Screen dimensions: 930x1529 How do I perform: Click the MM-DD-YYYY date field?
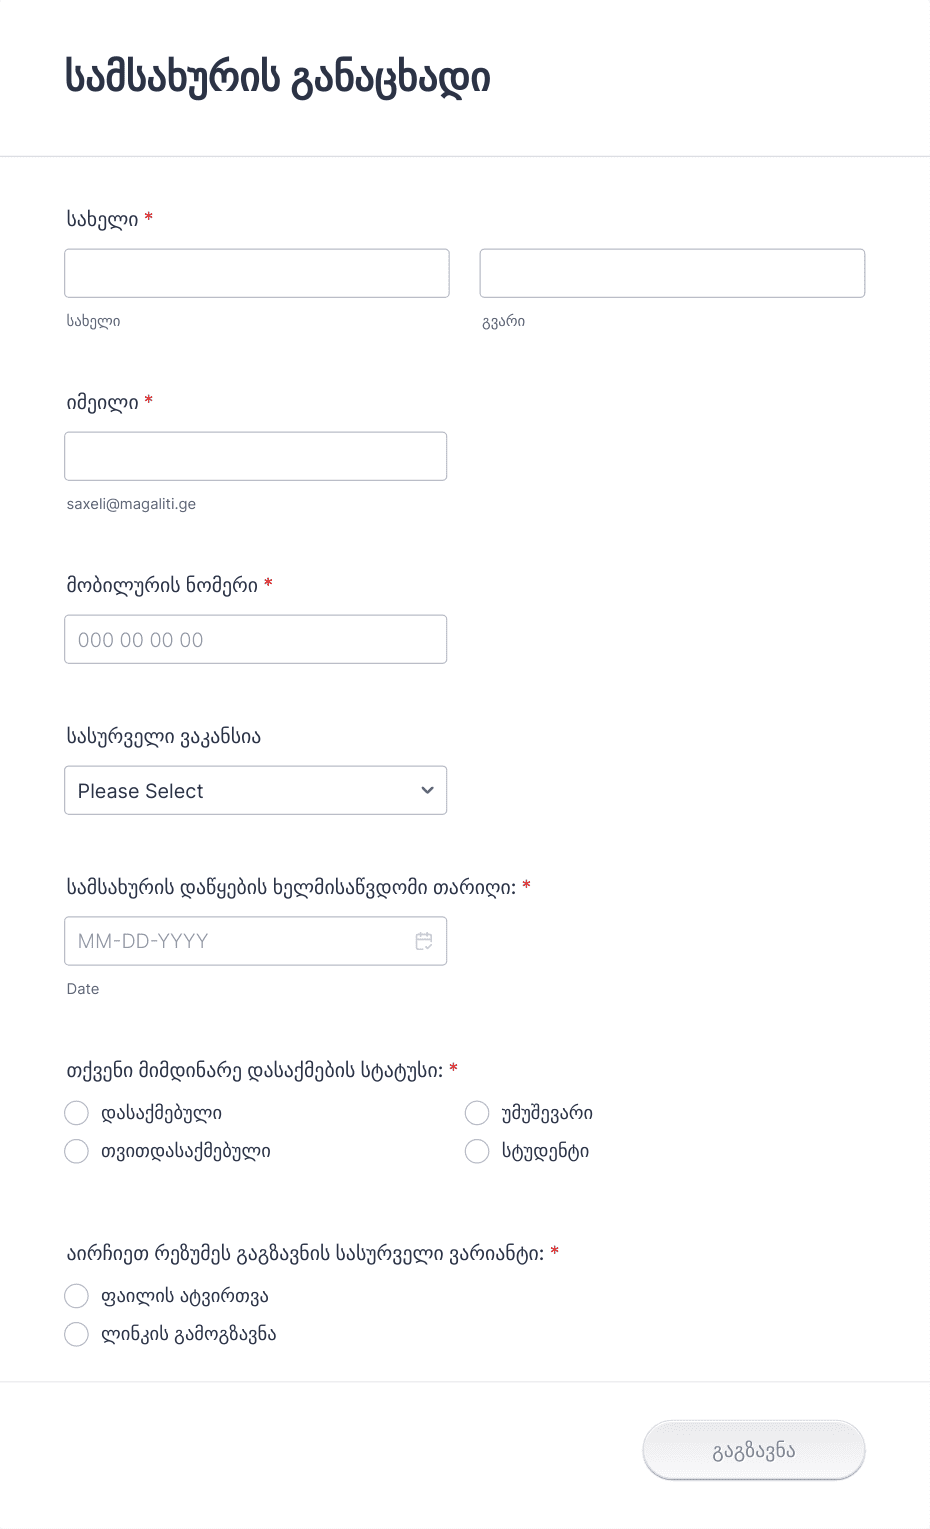[255, 941]
